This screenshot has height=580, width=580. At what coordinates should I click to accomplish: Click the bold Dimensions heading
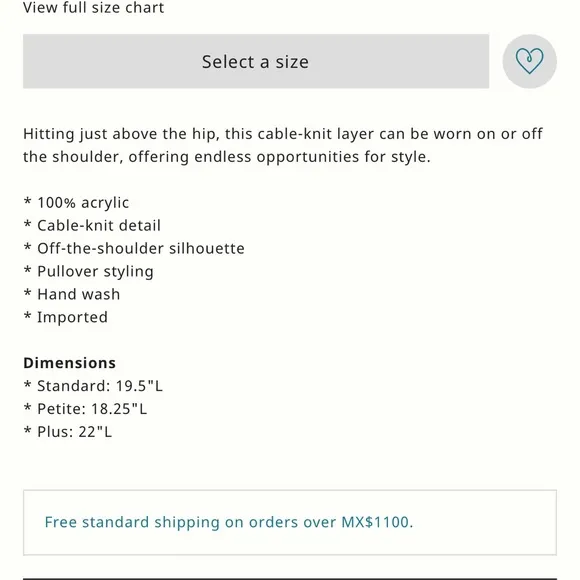[x=70, y=363]
